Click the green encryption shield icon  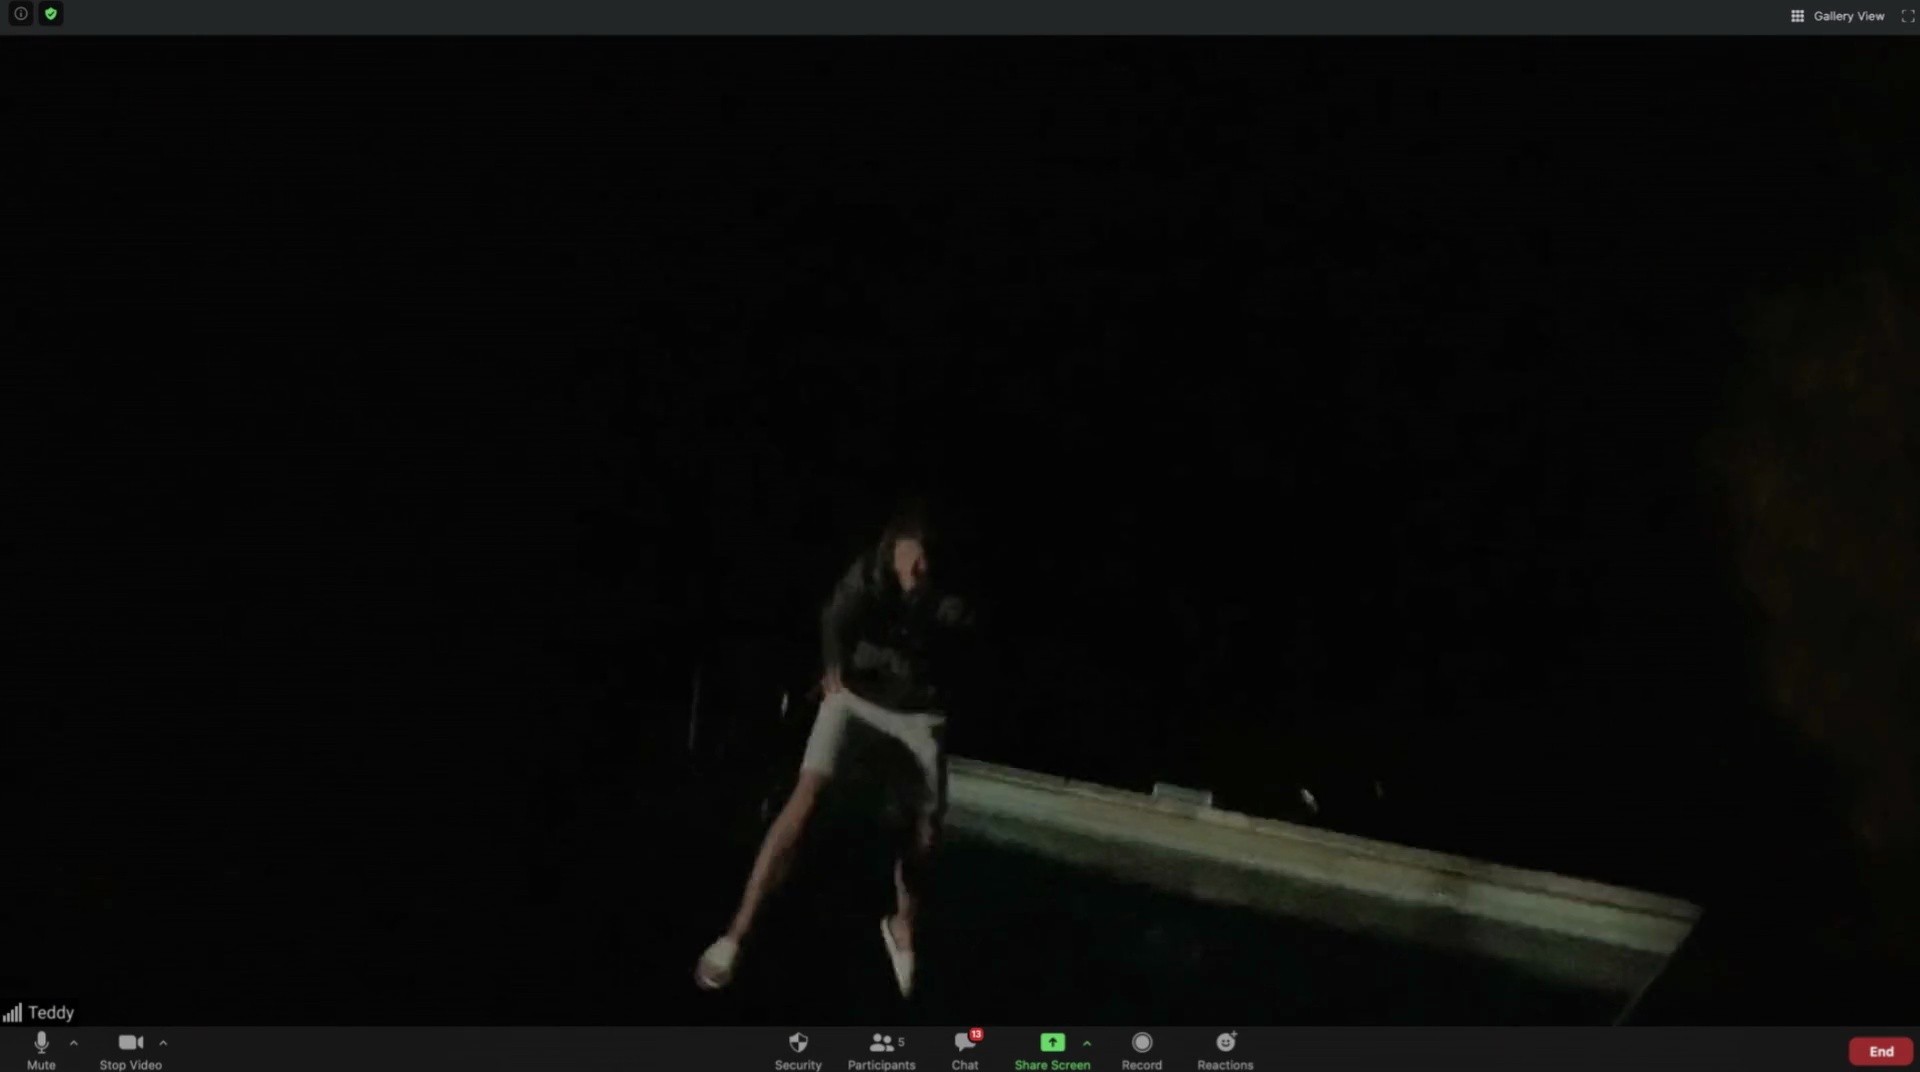click(51, 14)
